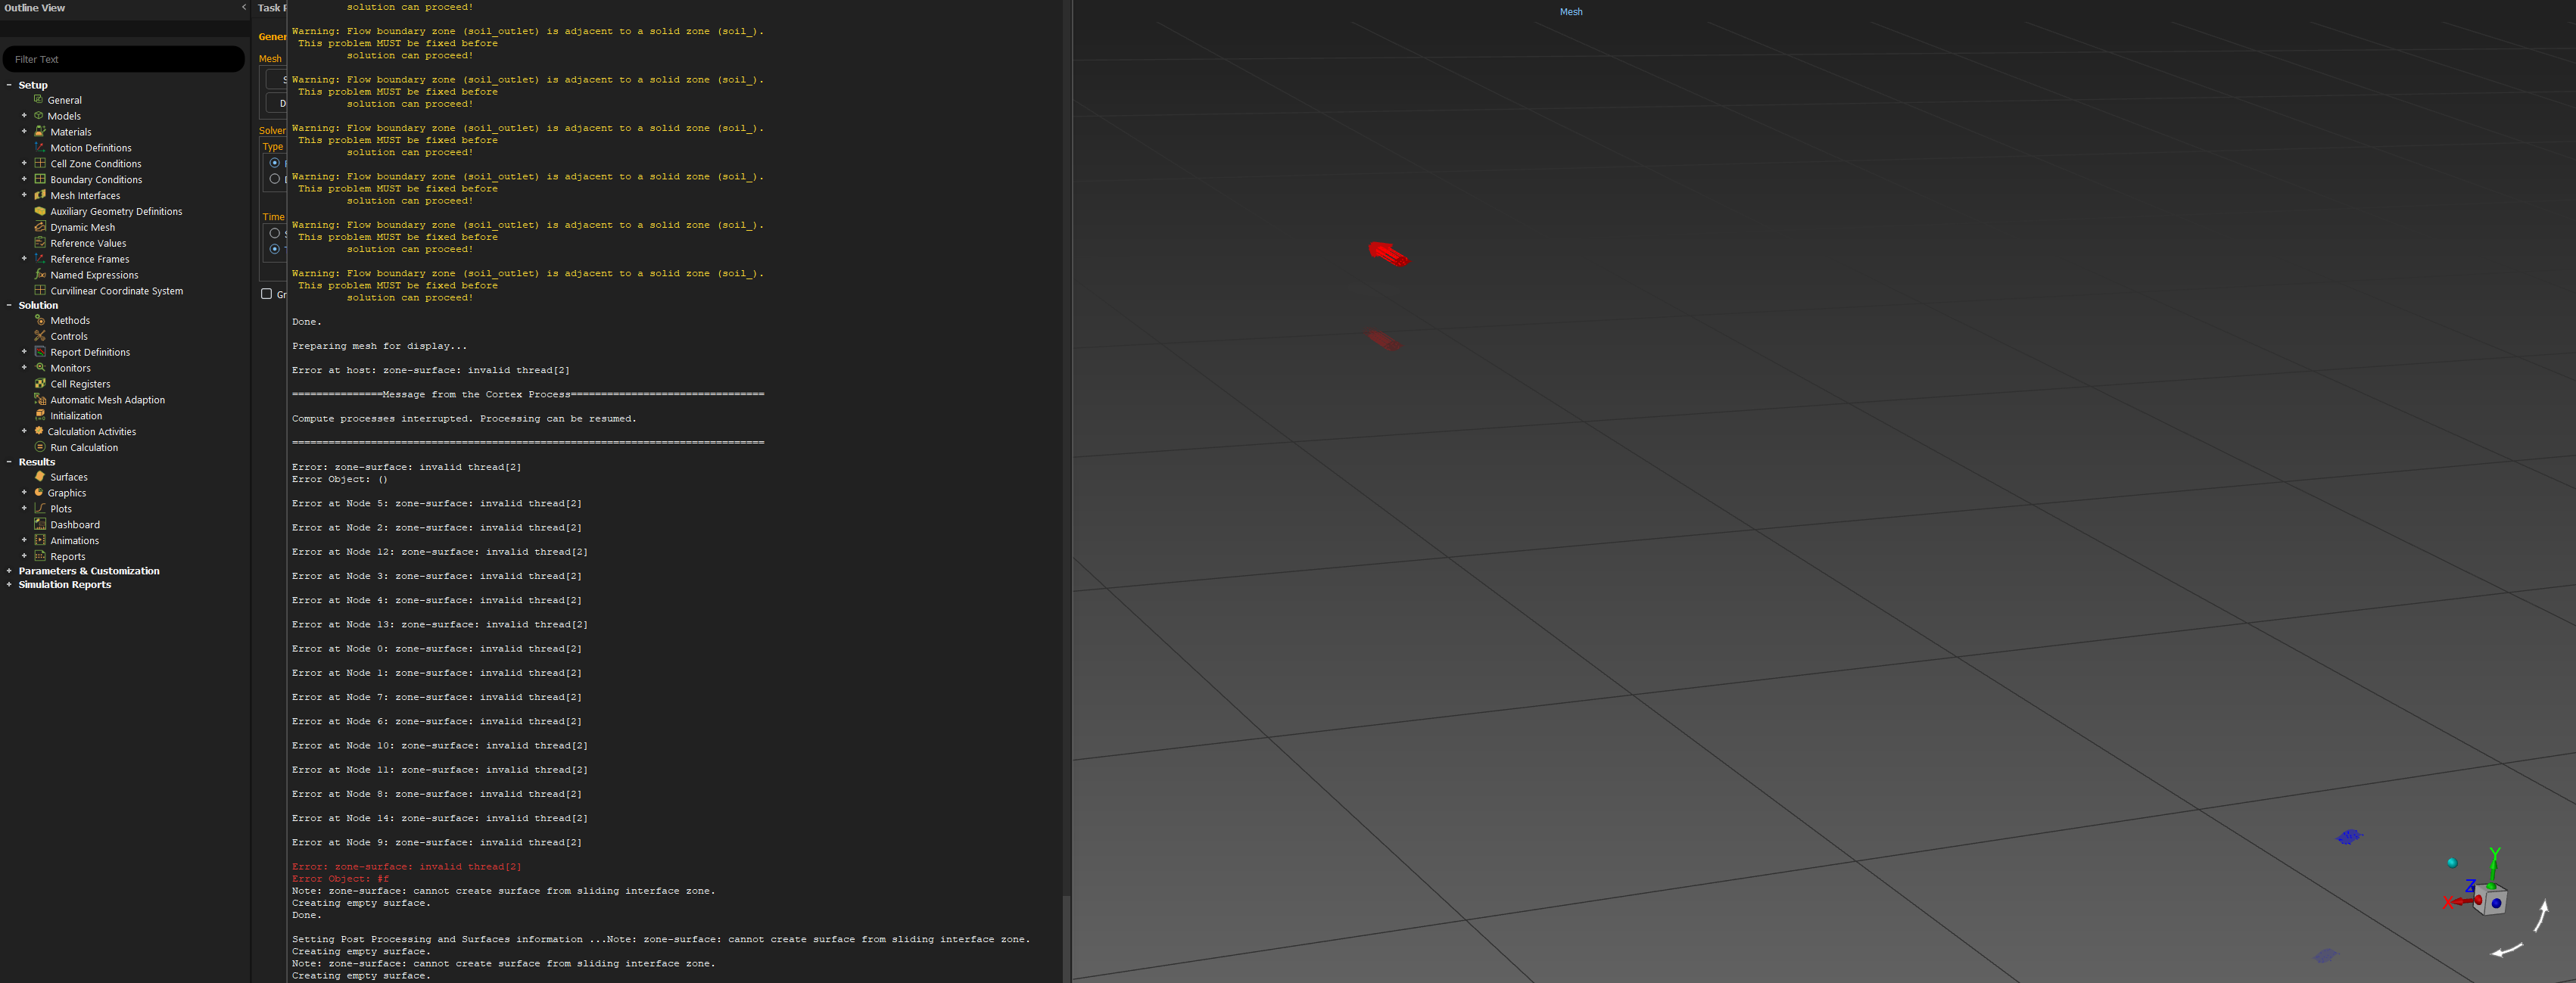Select the first Time radio button
The width and height of the screenshot is (2576, 983).
pyautogui.click(x=275, y=233)
